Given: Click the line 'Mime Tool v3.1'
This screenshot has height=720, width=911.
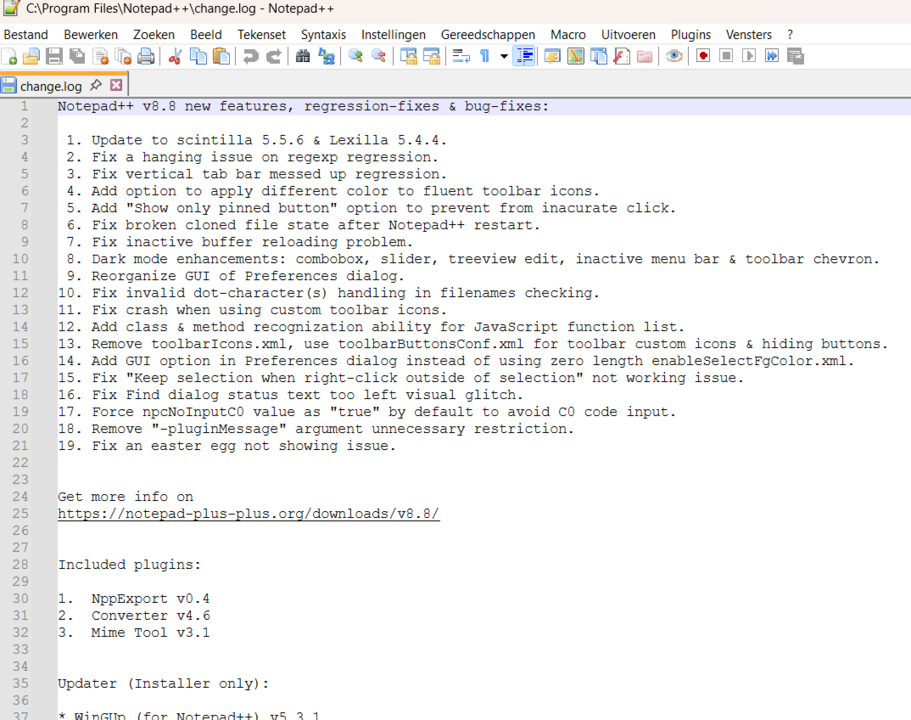Looking at the screenshot, I should [x=150, y=632].
